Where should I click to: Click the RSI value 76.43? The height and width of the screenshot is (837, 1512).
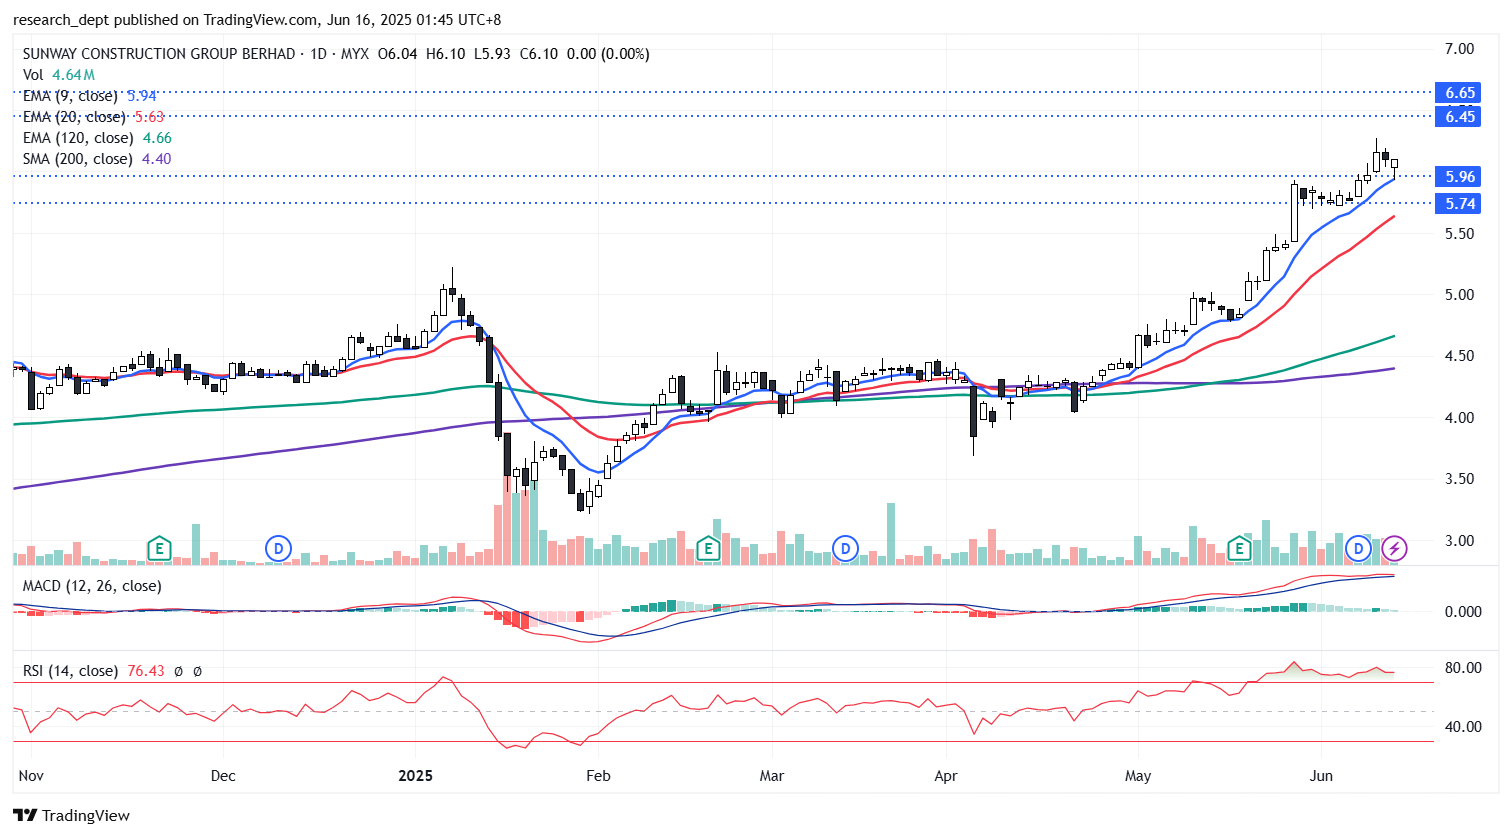pyautogui.click(x=146, y=671)
